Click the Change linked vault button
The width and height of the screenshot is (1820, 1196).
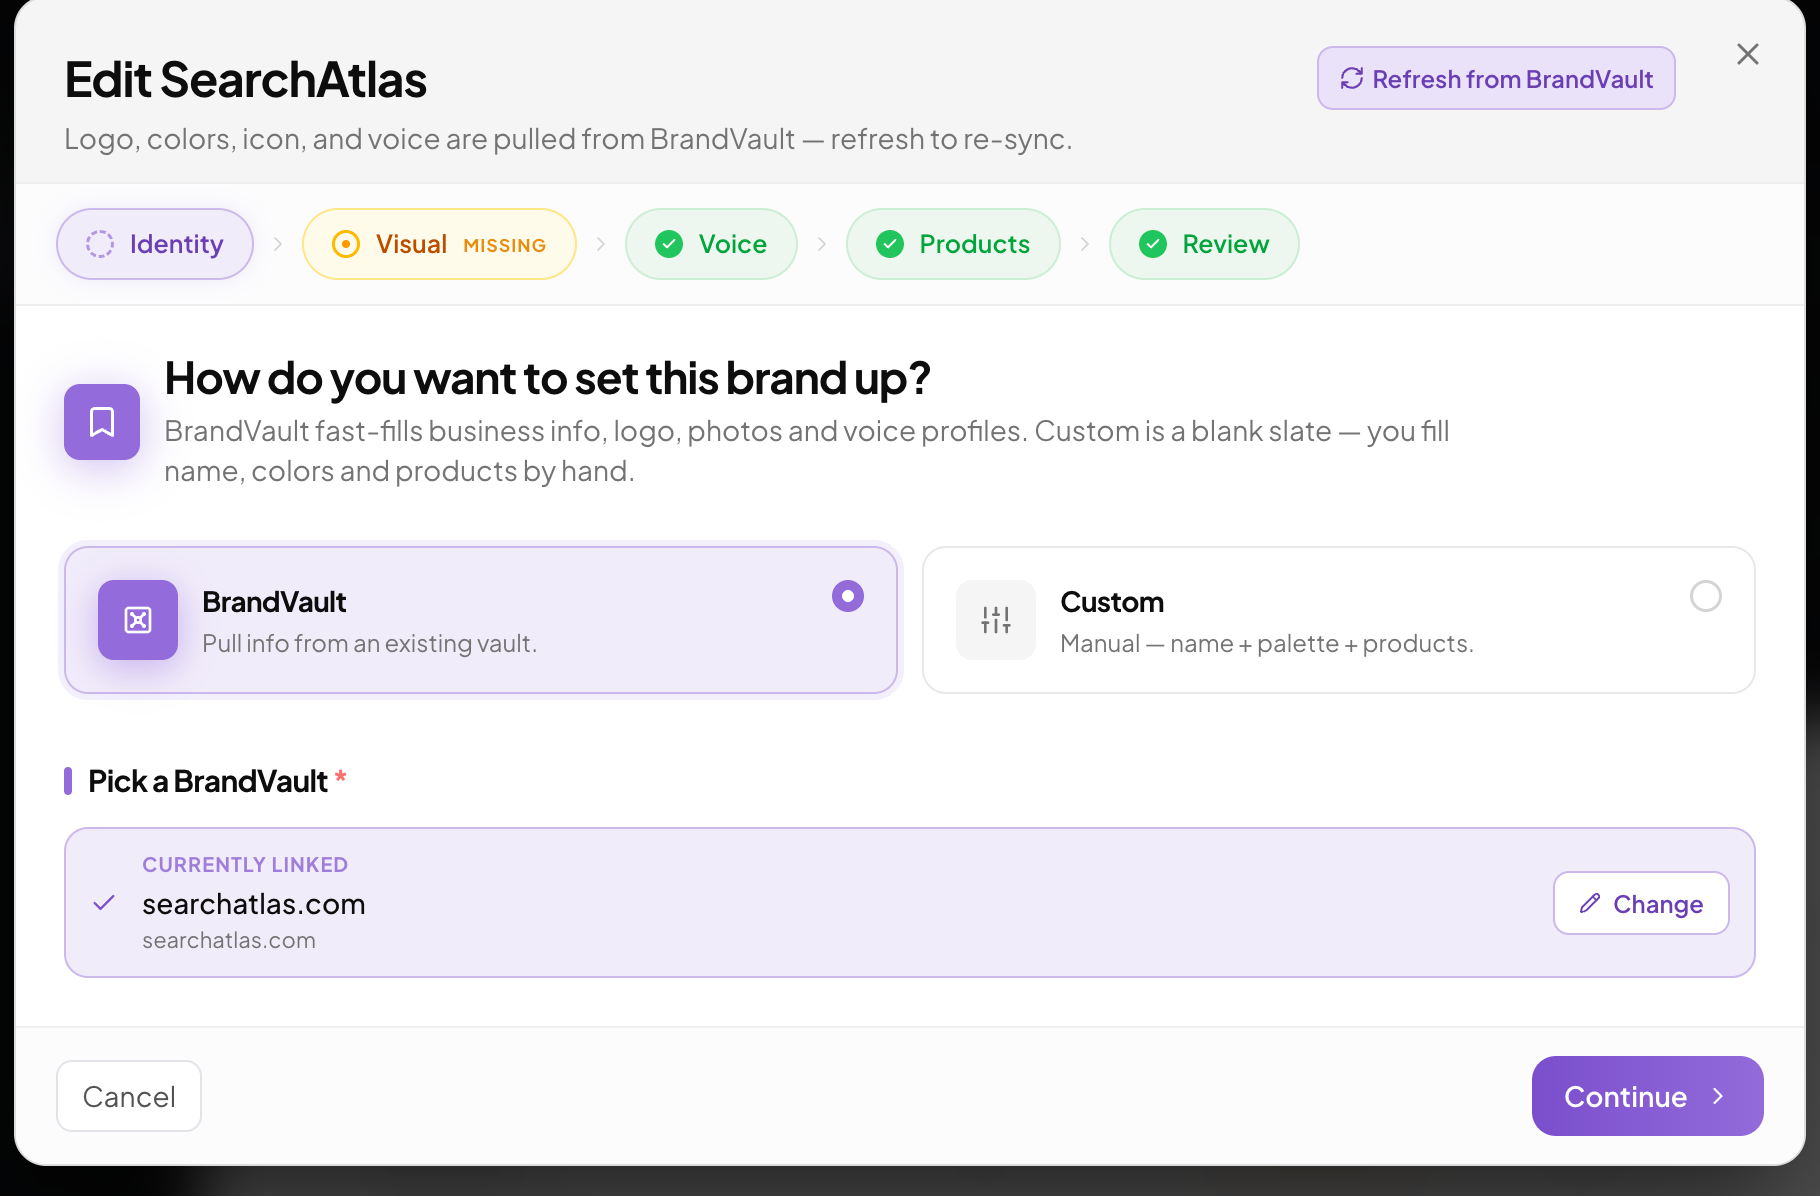pos(1641,903)
